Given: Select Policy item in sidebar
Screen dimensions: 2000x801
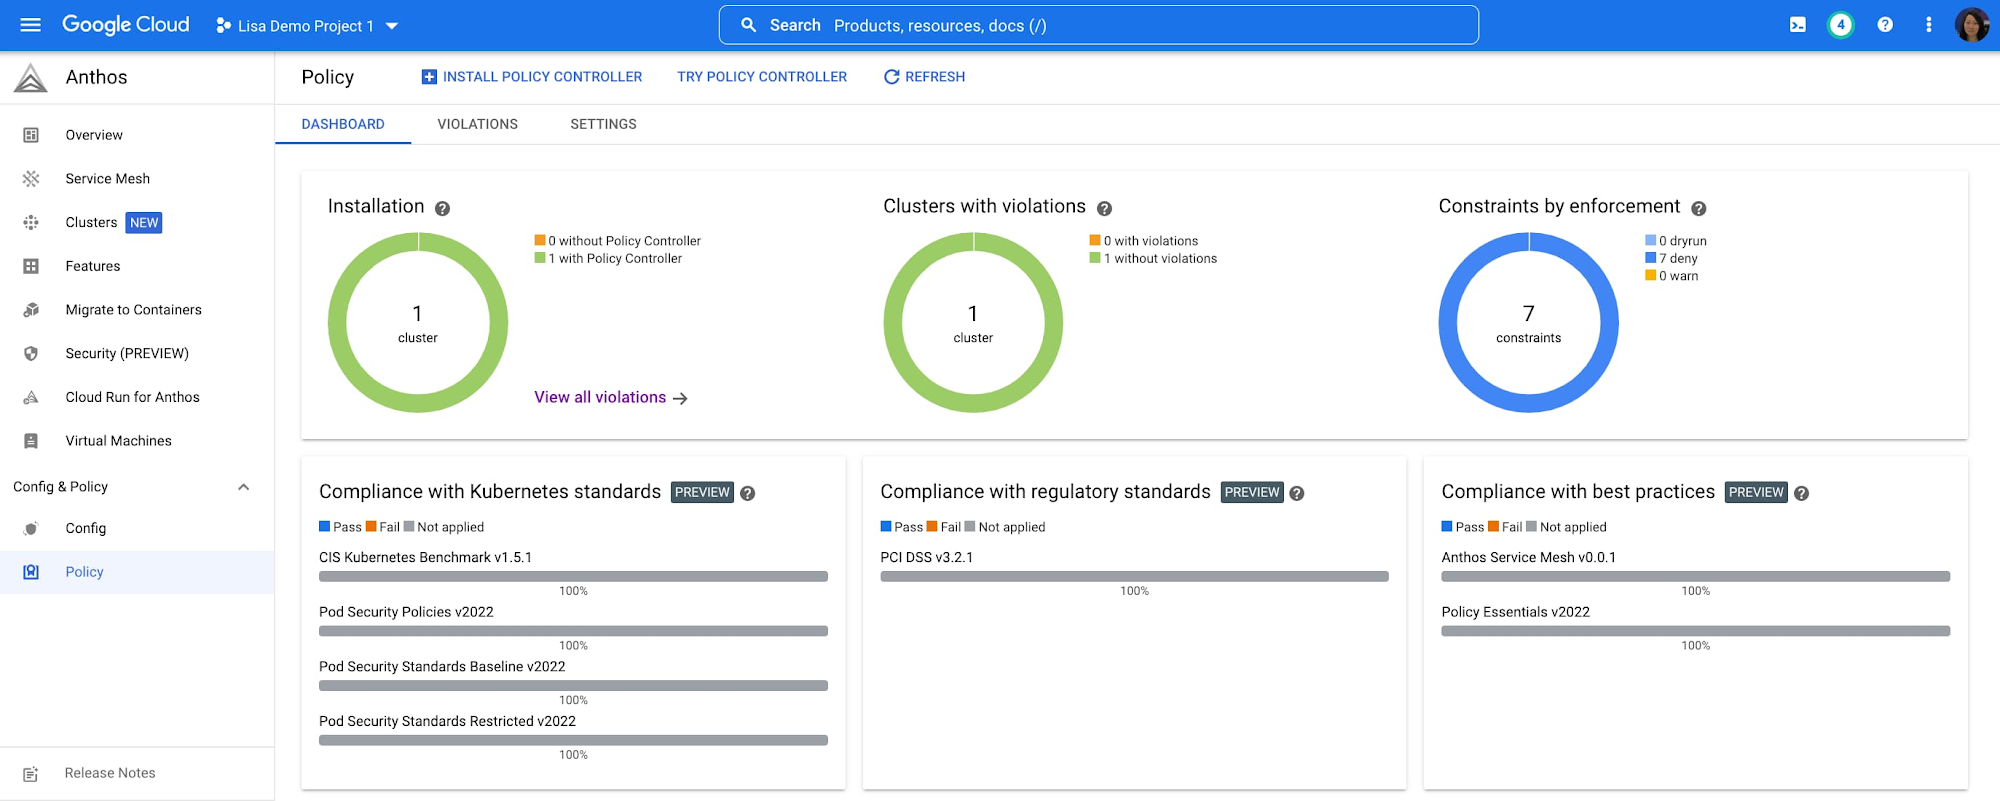Looking at the screenshot, I should (x=137, y=572).
